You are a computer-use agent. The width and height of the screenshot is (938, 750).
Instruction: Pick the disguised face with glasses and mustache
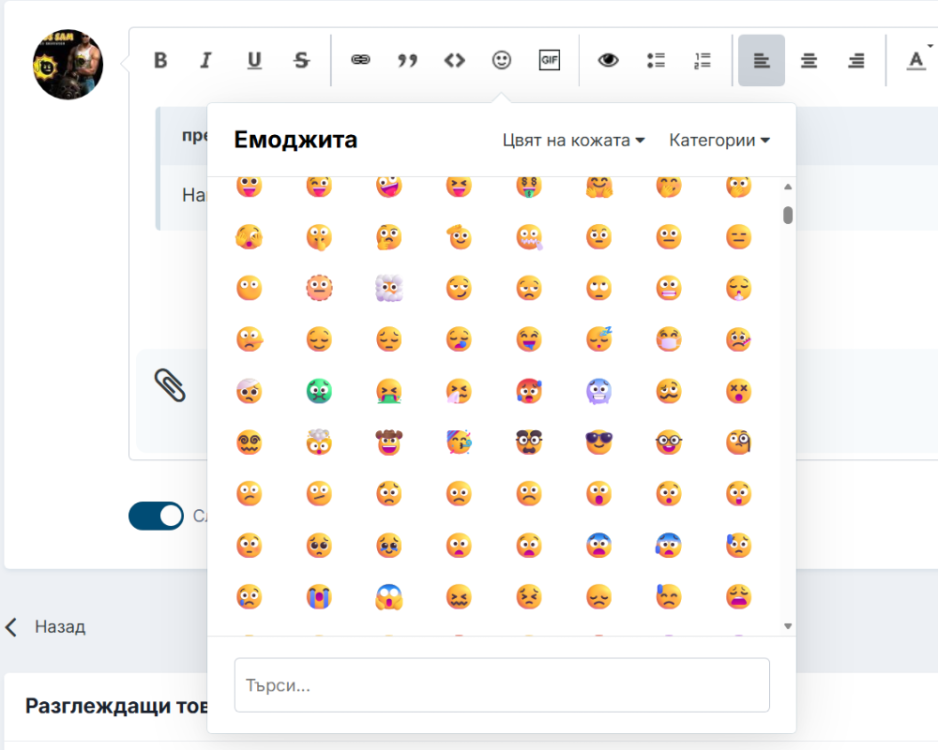click(529, 443)
